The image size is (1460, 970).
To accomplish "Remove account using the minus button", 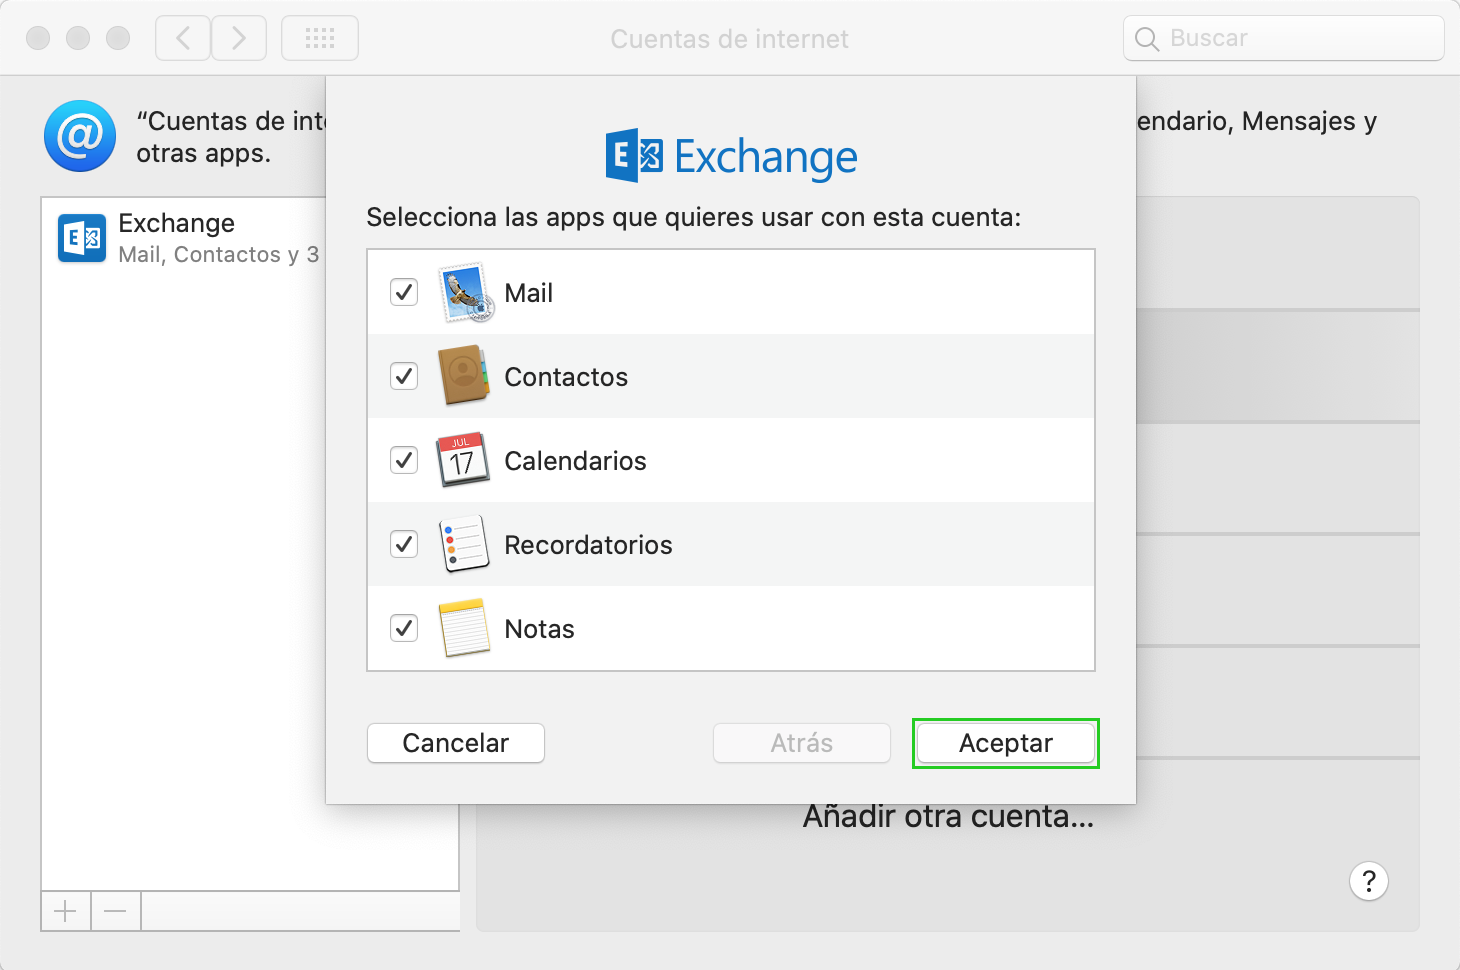I will [x=116, y=911].
